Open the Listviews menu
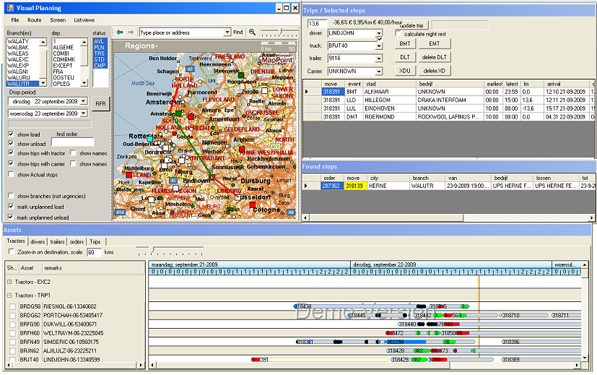The width and height of the screenshot is (597, 375). click(x=84, y=20)
